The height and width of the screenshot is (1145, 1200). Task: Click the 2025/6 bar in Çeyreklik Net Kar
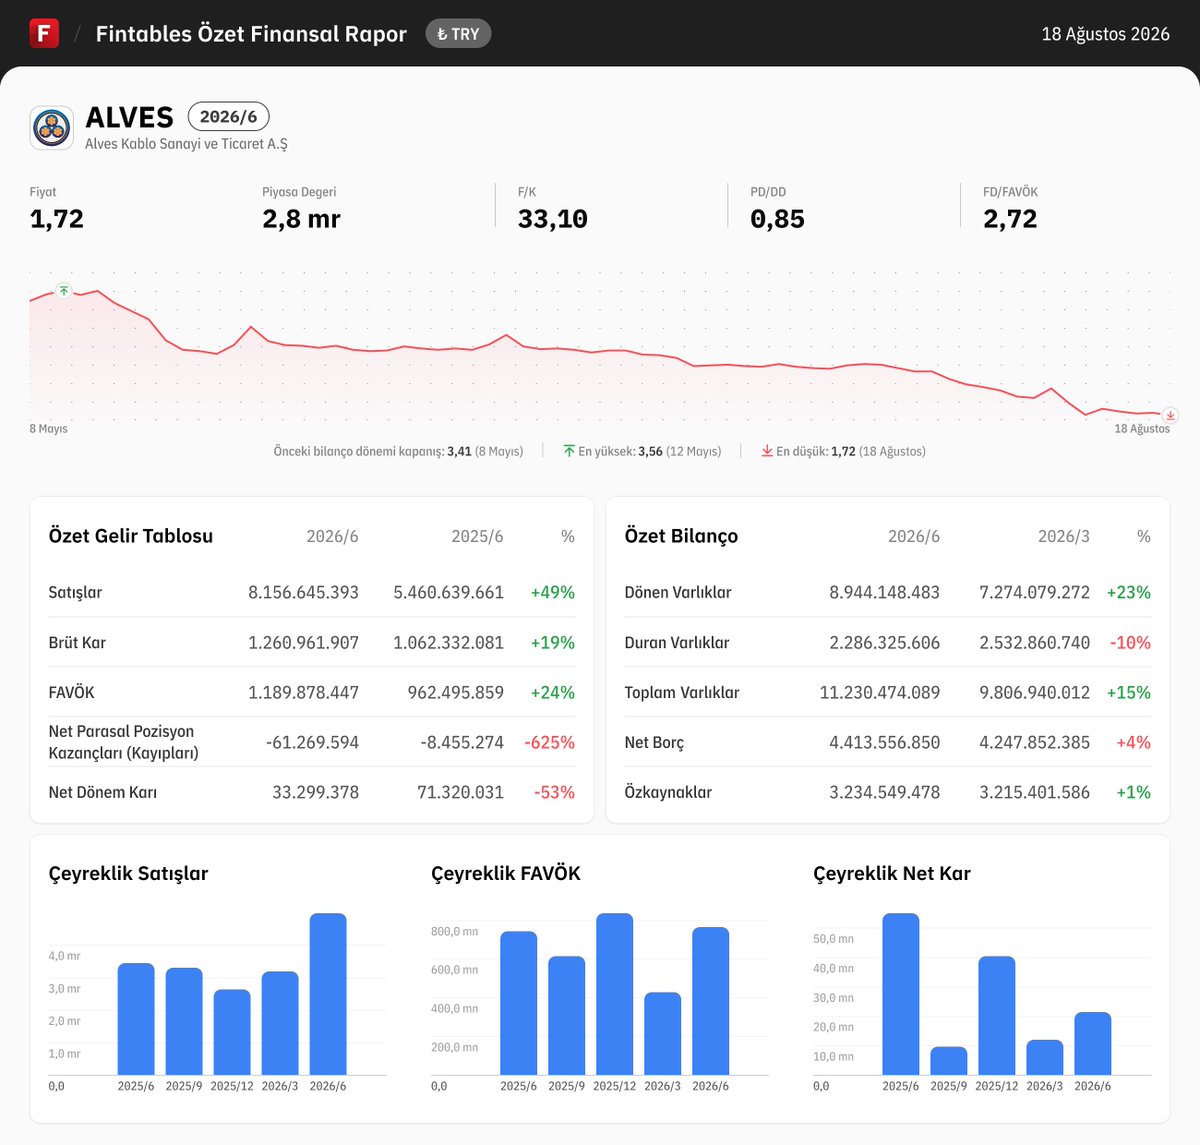(901, 994)
